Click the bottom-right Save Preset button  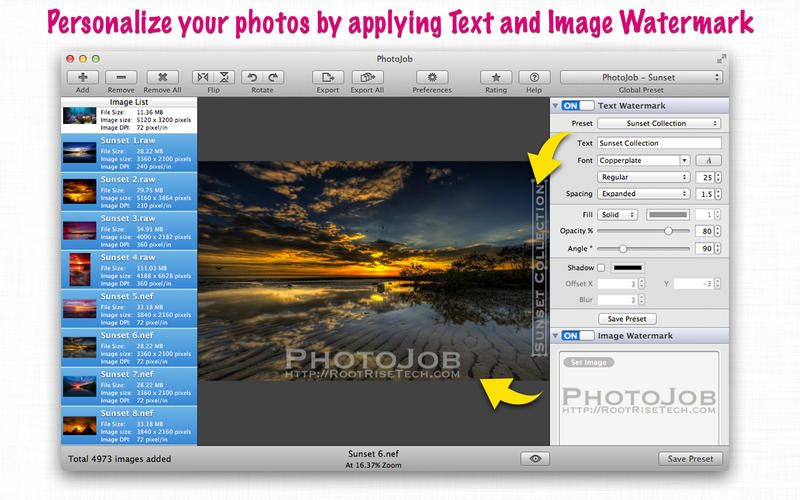click(690, 458)
